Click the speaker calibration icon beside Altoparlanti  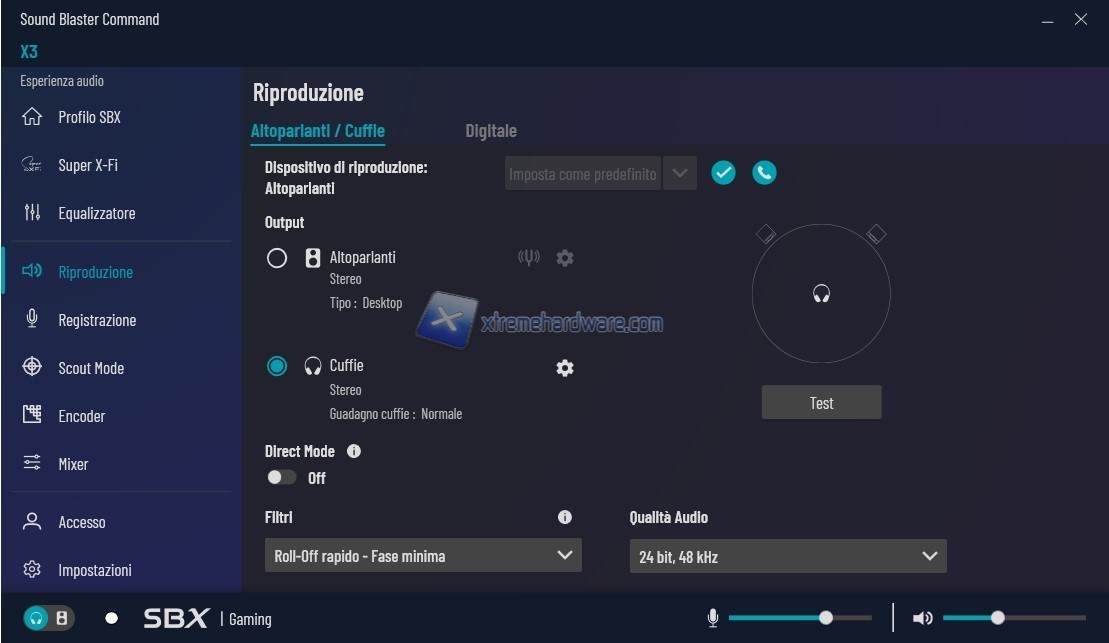click(528, 258)
